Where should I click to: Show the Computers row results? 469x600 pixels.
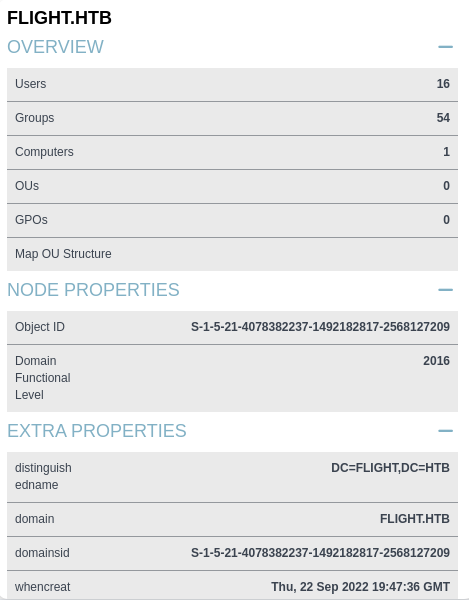click(x=232, y=152)
